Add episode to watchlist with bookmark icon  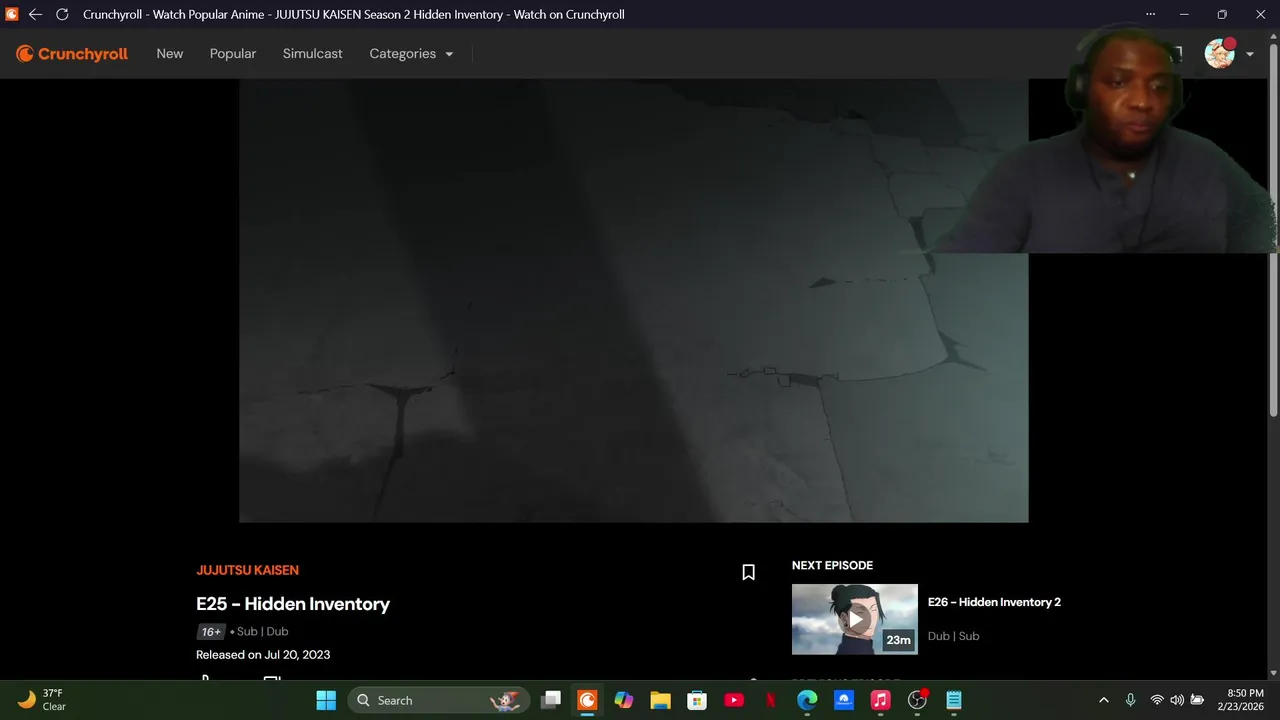tap(748, 572)
